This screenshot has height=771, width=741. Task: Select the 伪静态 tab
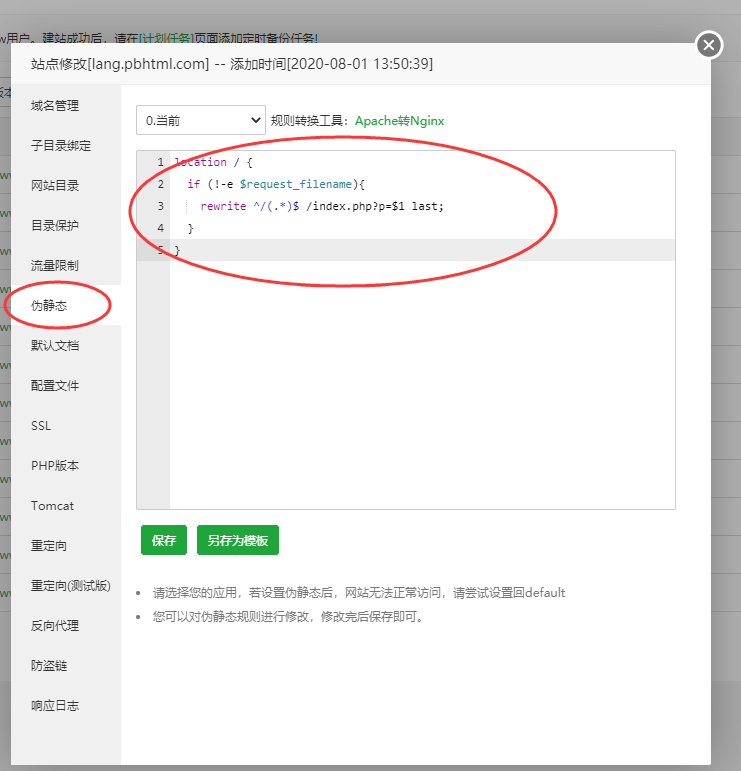(x=49, y=305)
